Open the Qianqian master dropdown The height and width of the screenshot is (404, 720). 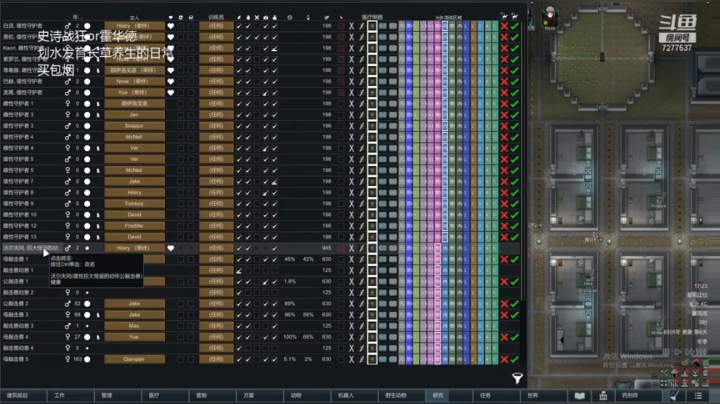tap(134, 359)
